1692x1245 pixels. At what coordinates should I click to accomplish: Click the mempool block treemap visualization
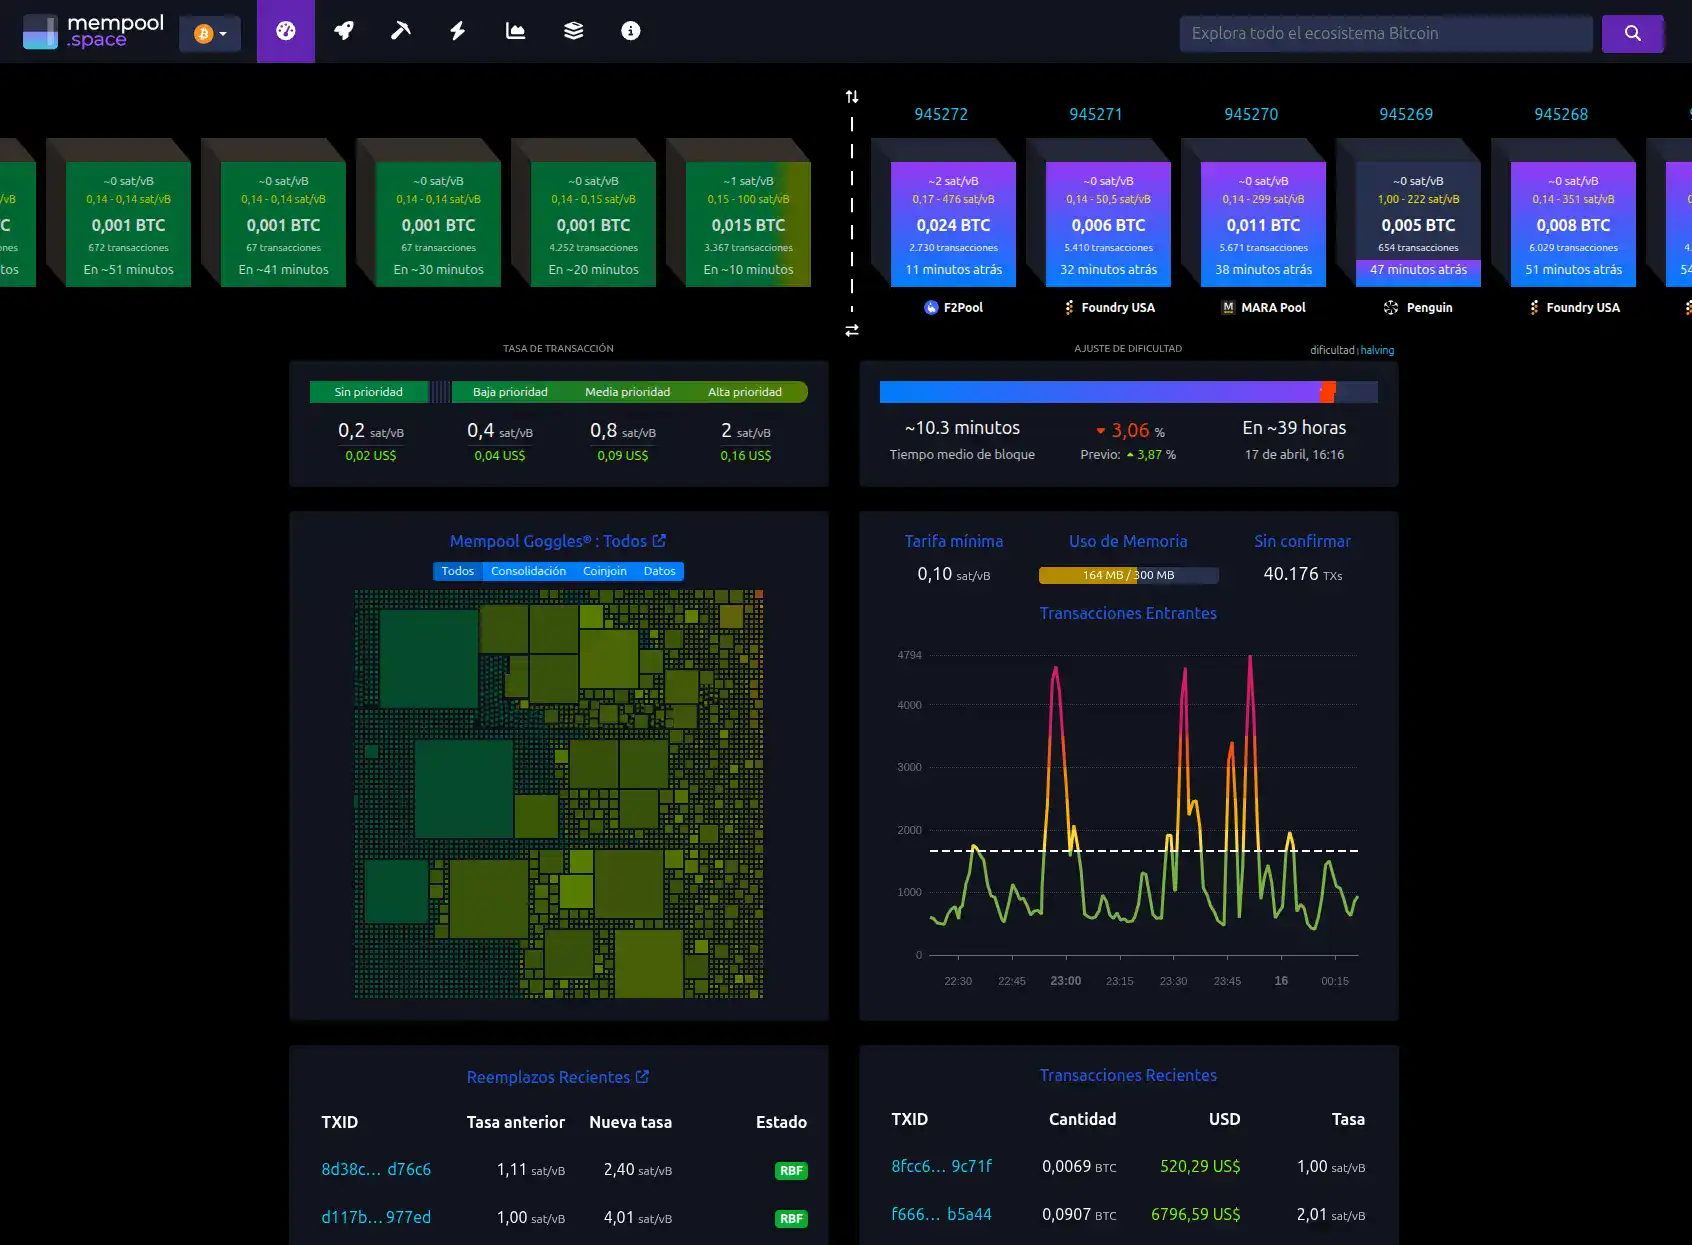coord(559,794)
